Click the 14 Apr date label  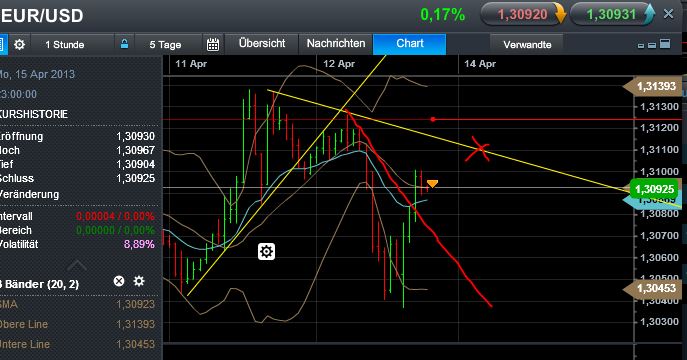point(480,64)
